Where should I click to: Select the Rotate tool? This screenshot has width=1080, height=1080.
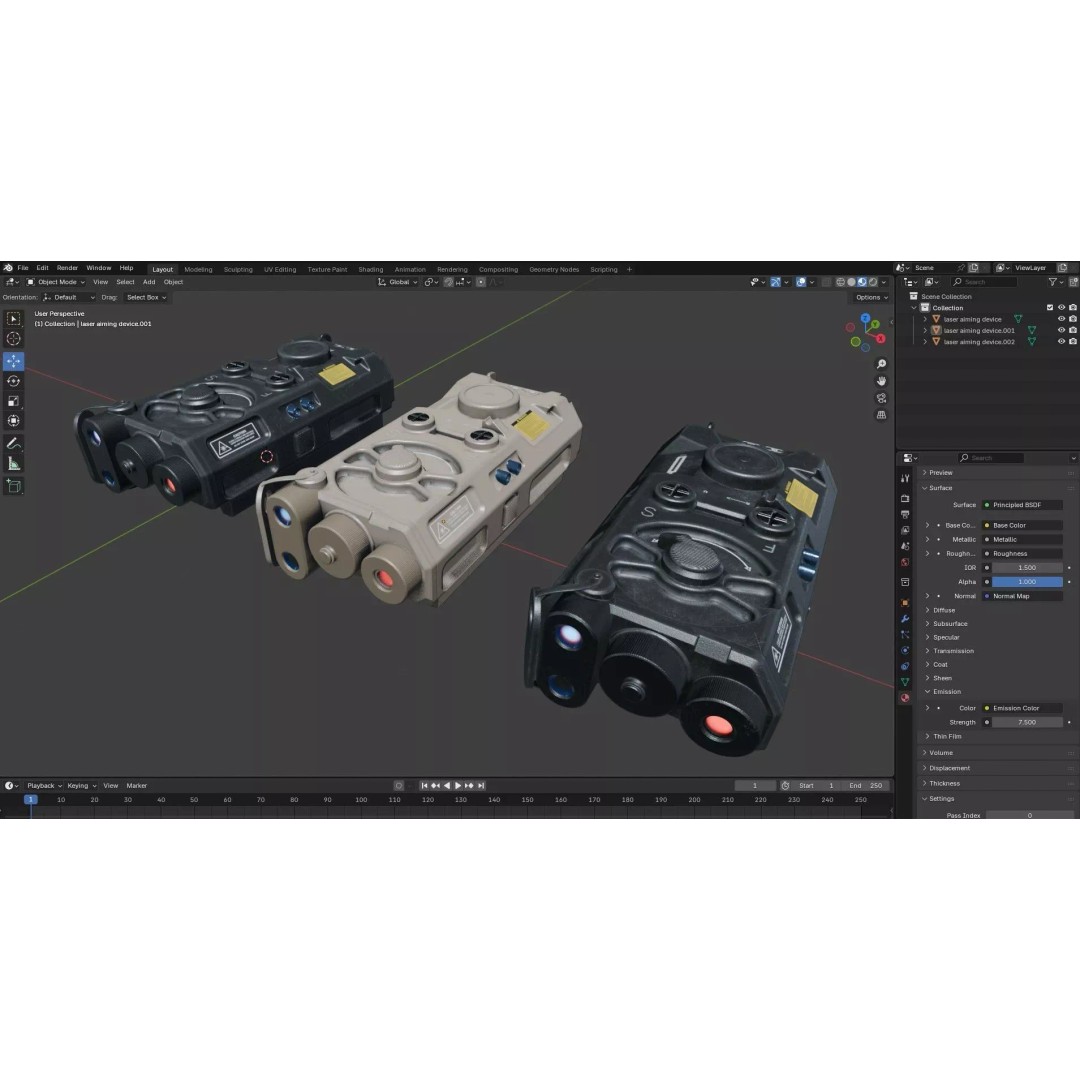tap(13, 381)
